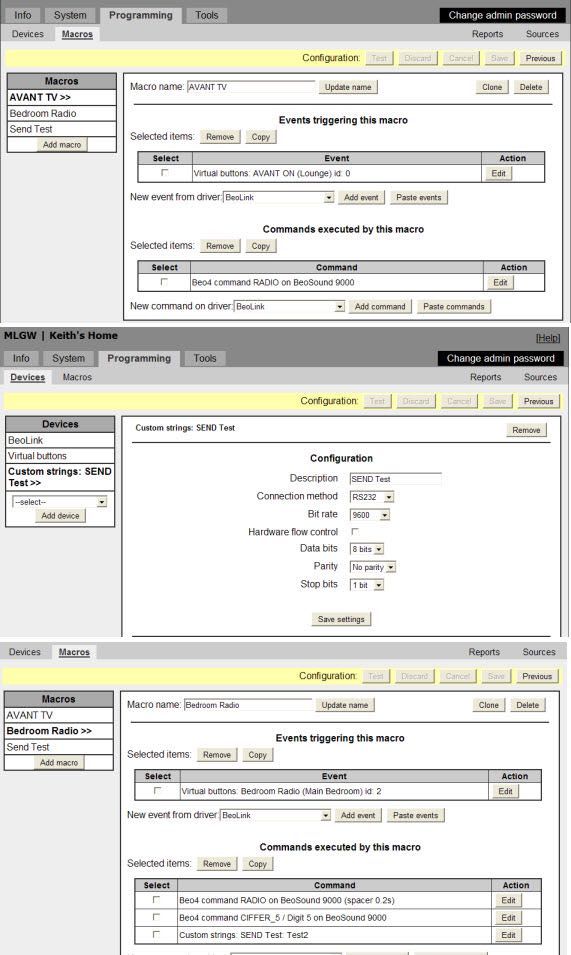Remove the SEND Test custom strings device
Viewport: 571px width, 955px height.
(526, 430)
